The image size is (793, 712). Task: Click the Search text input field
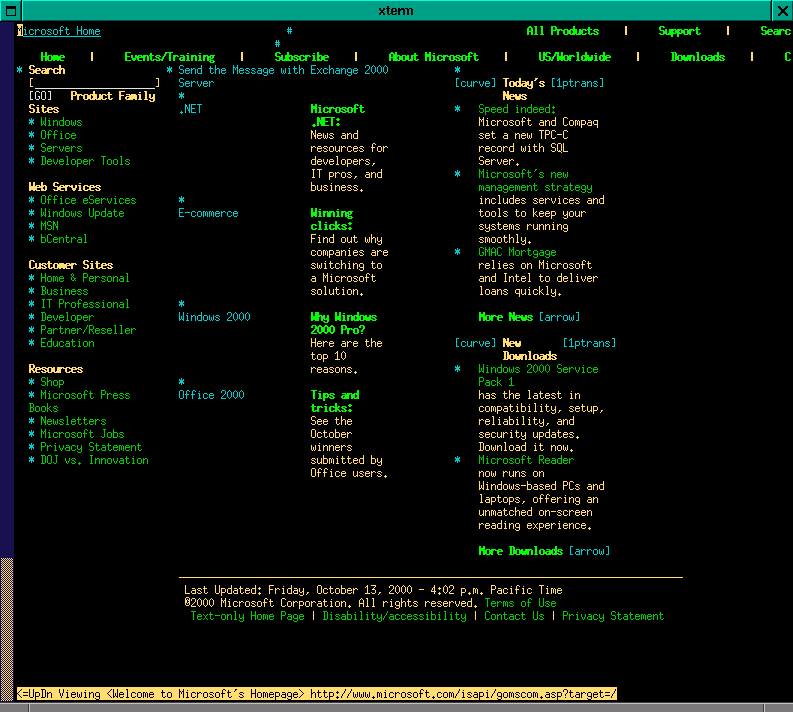tap(94, 84)
